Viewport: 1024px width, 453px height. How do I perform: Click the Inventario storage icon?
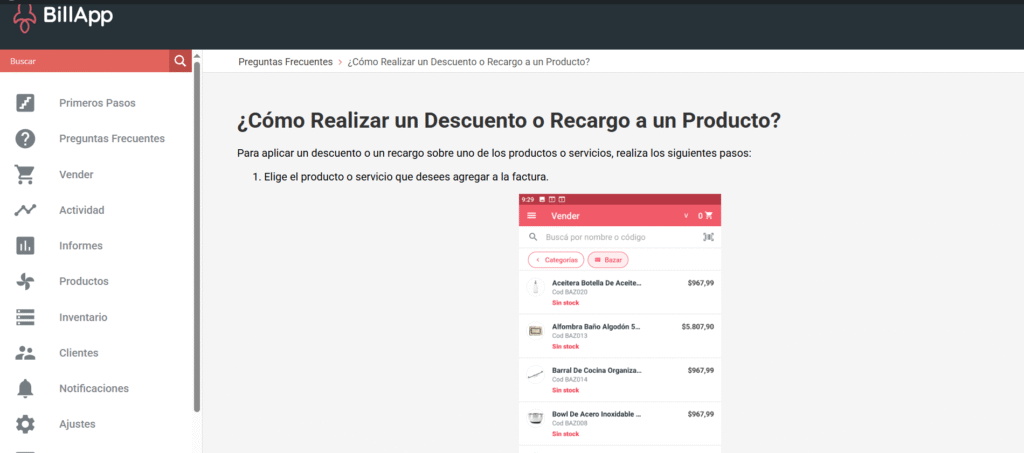pos(25,317)
